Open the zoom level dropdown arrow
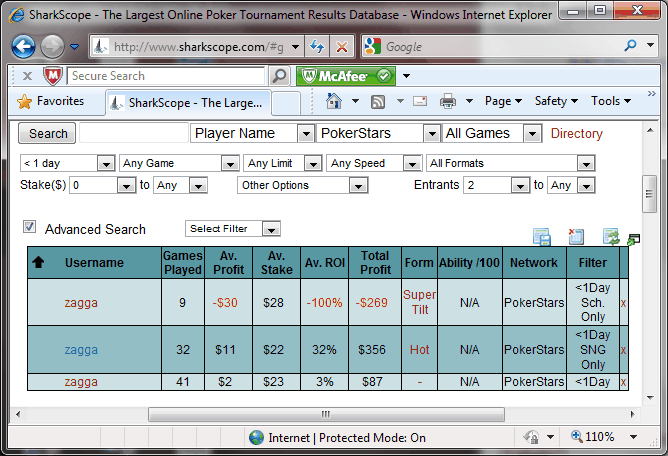The width and height of the screenshot is (668, 456). coord(633,437)
